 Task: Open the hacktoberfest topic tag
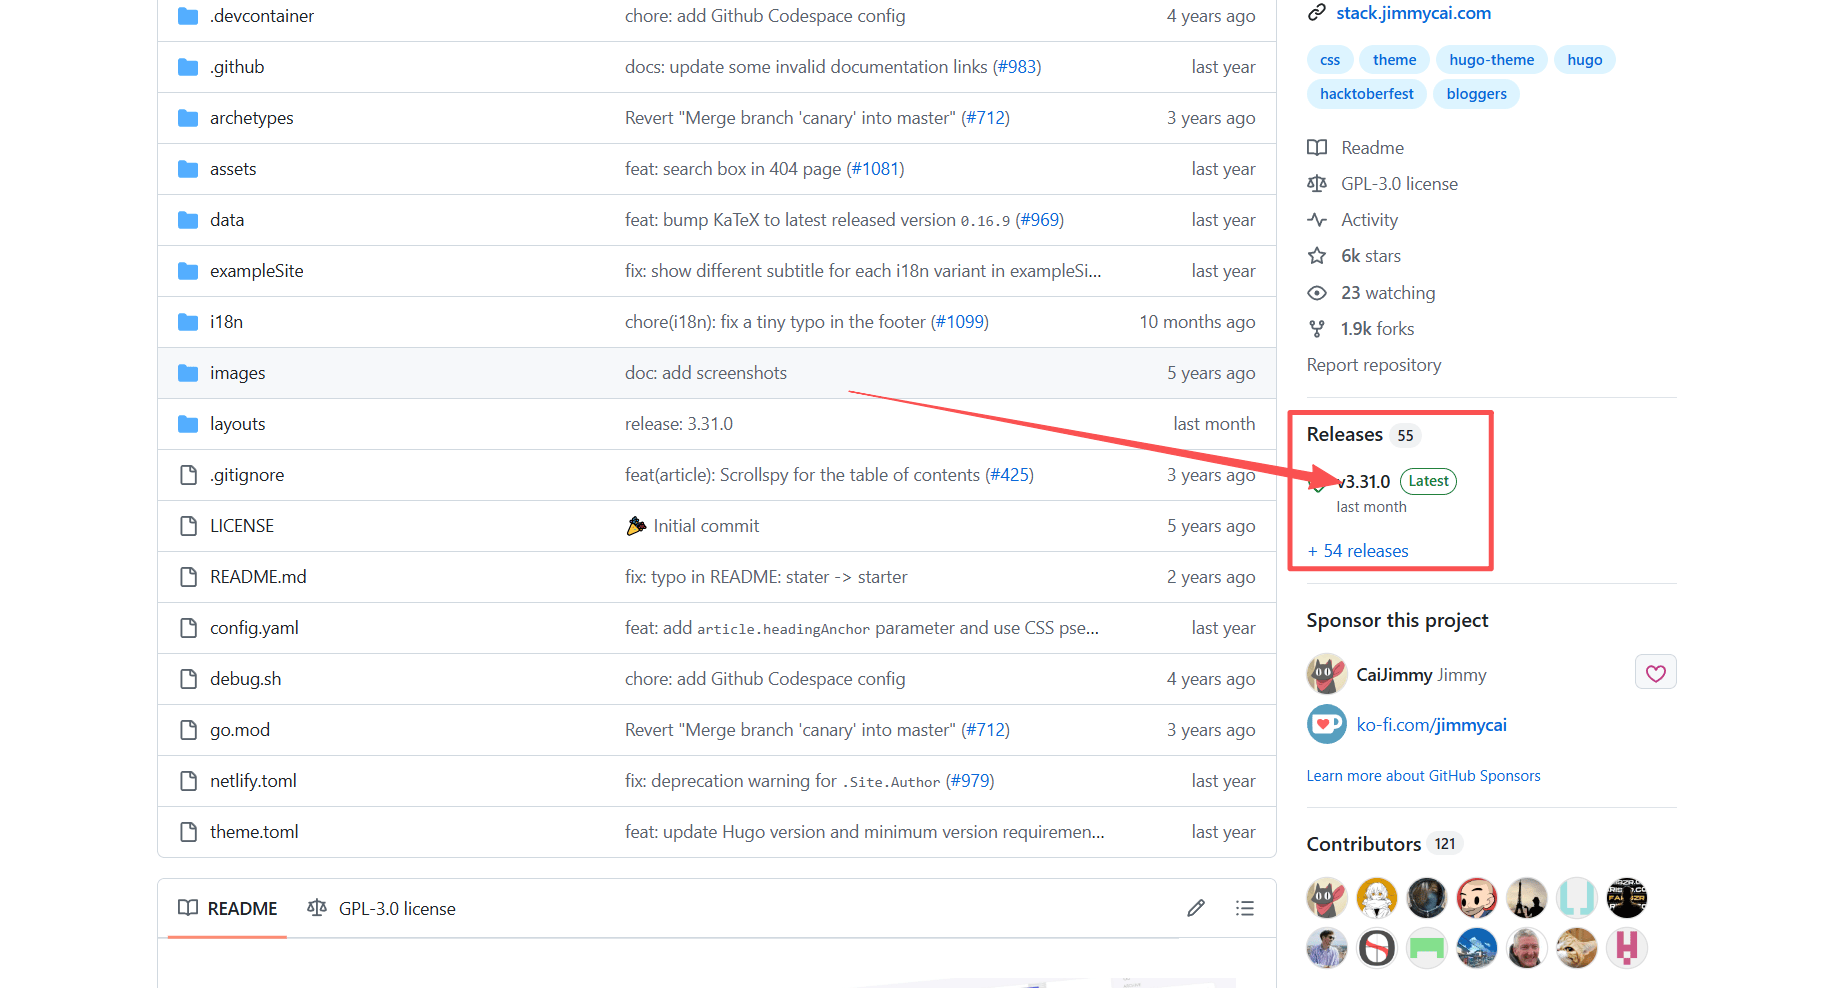1366,93
